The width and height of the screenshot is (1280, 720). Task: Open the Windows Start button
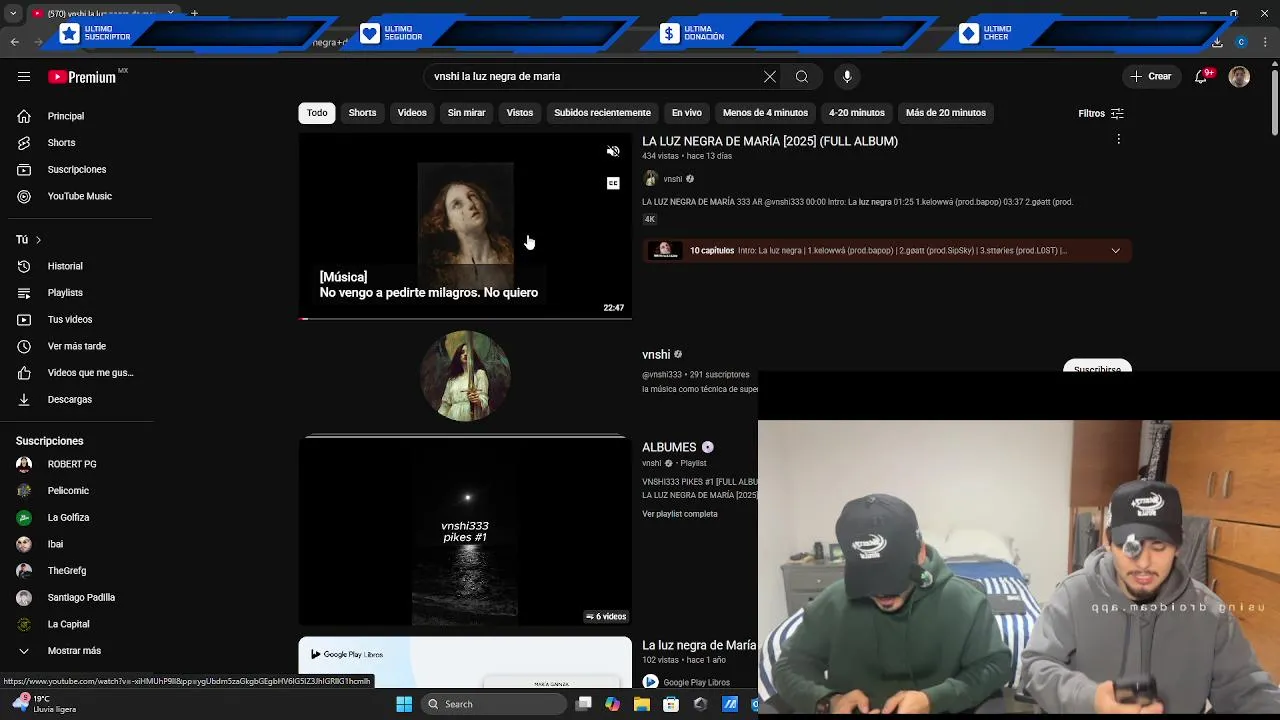coord(404,704)
